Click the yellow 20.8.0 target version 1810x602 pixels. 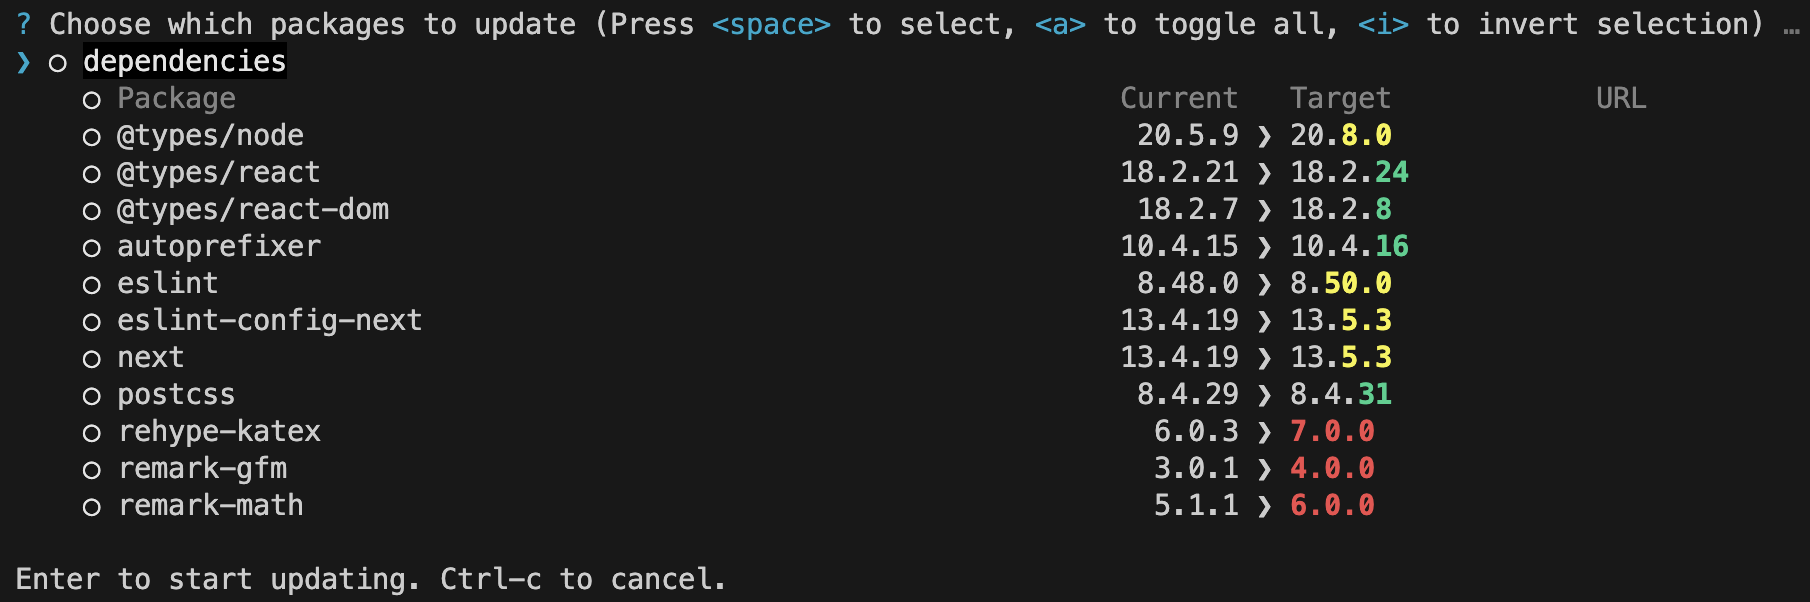[1340, 135]
